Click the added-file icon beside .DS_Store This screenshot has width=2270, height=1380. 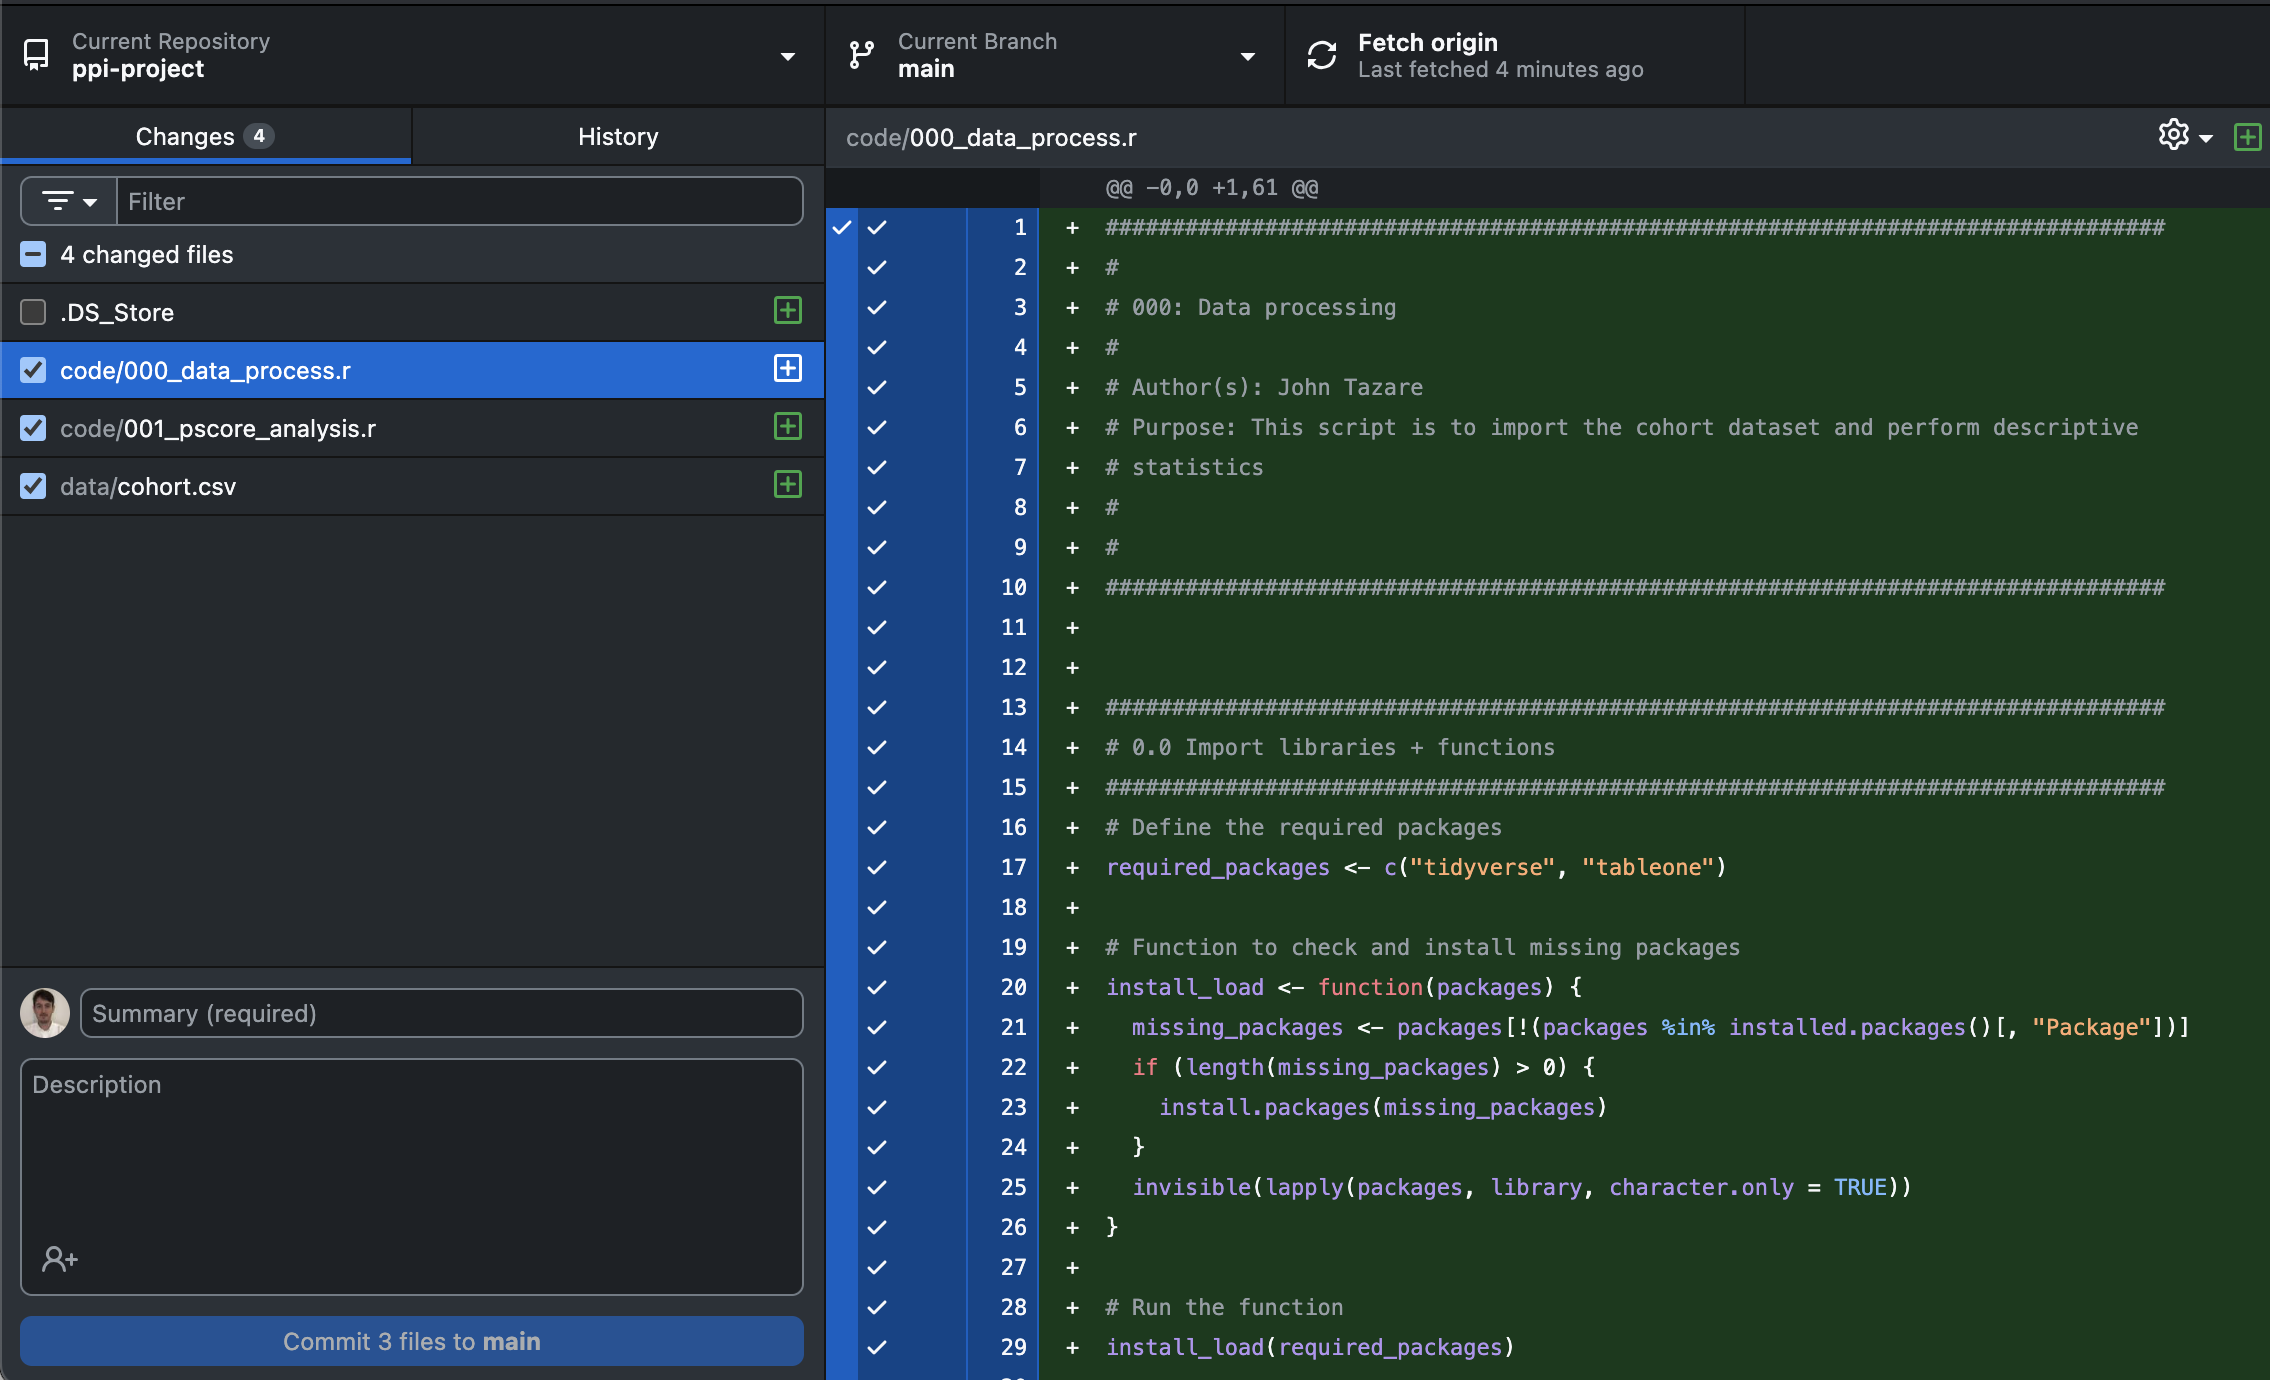pyautogui.click(x=788, y=311)
